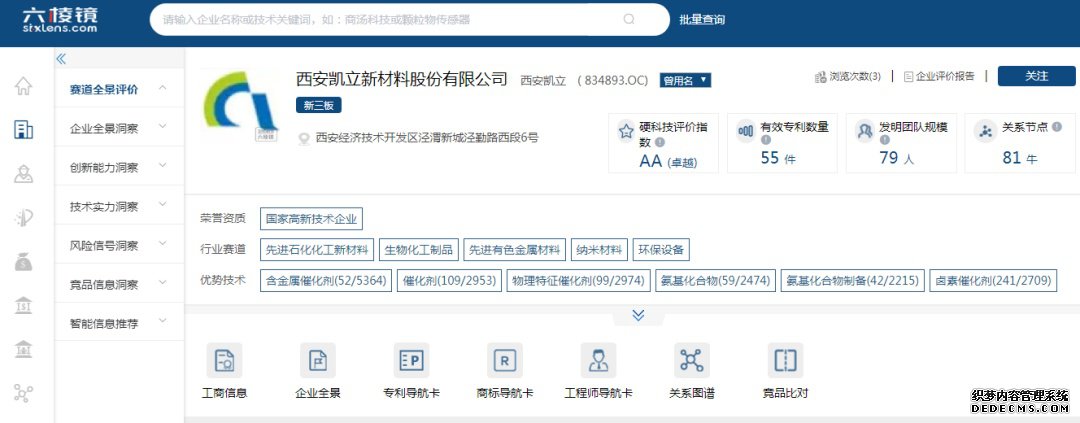Open 企业评价报告 link
The height and width of the screenshot is (423, 1080).
(939, 76)
